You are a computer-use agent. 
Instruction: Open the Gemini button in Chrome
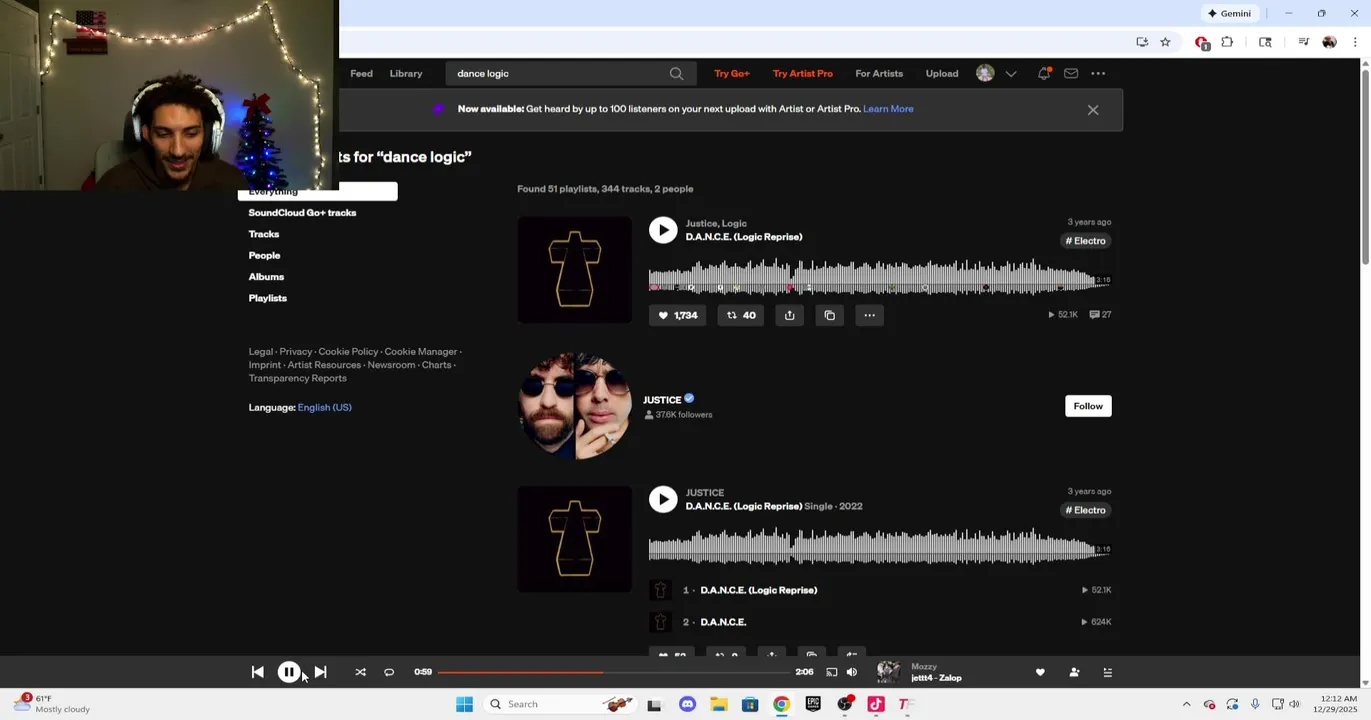1229,13
